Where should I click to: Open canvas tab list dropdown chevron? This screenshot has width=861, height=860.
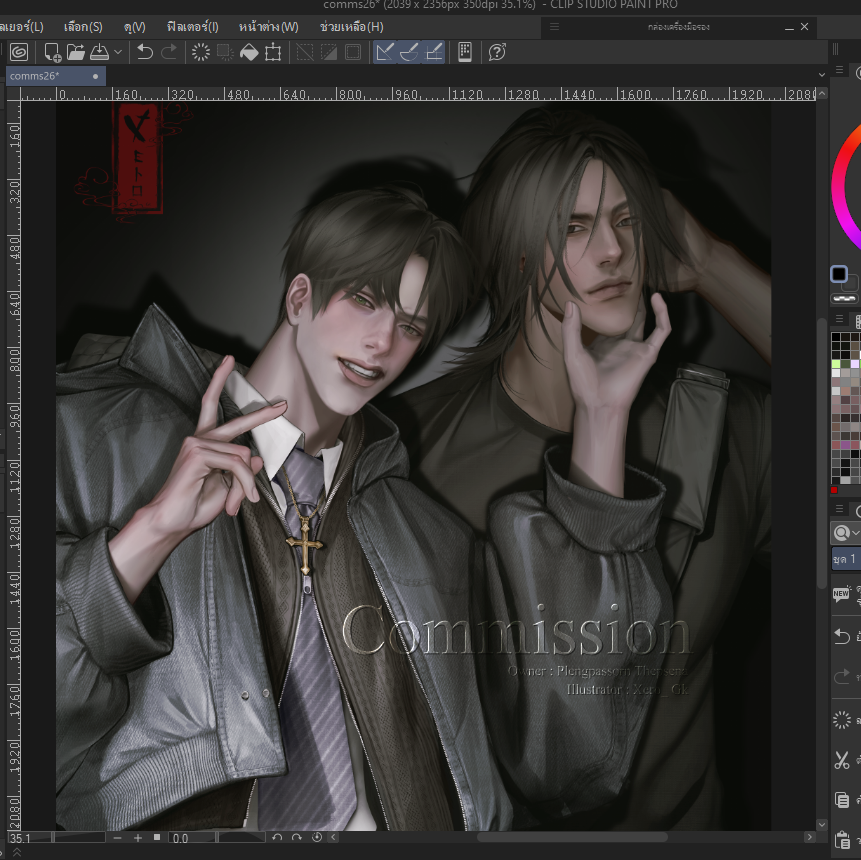click(821, 75)
